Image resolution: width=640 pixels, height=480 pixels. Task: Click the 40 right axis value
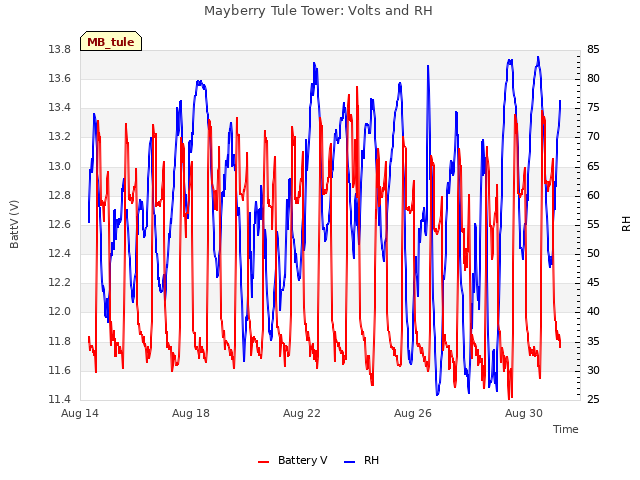click(593, 312)
